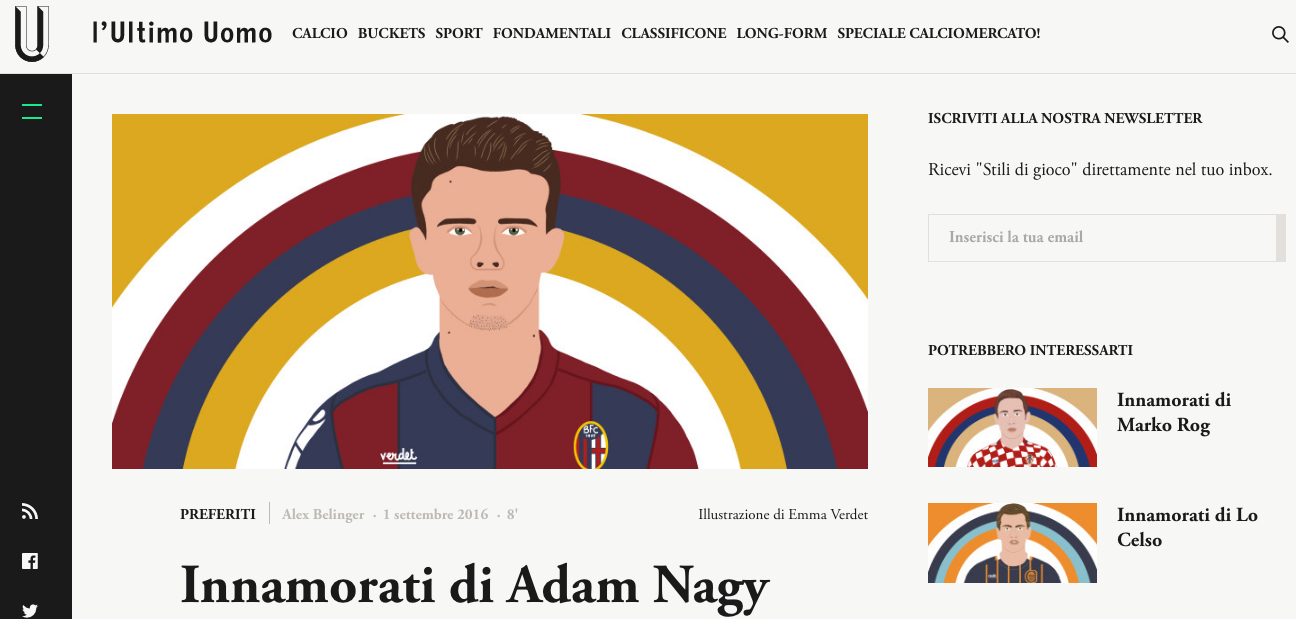The image size is (1296, 619).
Task: Open the FONDAMENTALI section
Action: (552, 33)
